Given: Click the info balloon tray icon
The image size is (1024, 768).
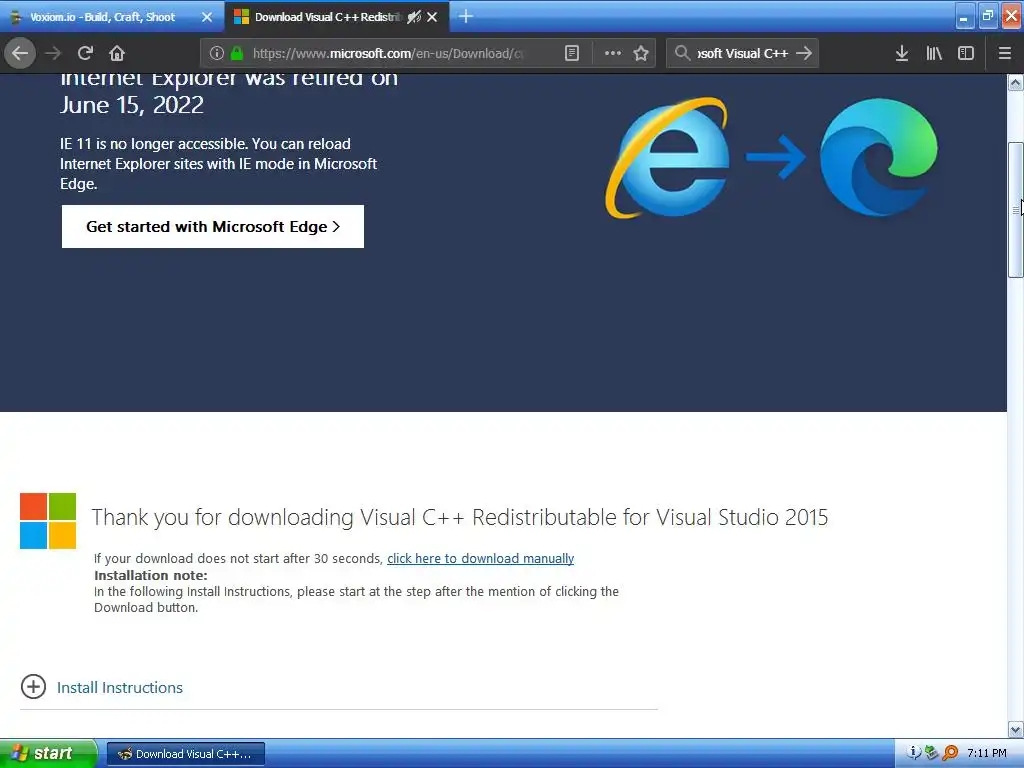Looking at the screenshot, I should [914, 752].
